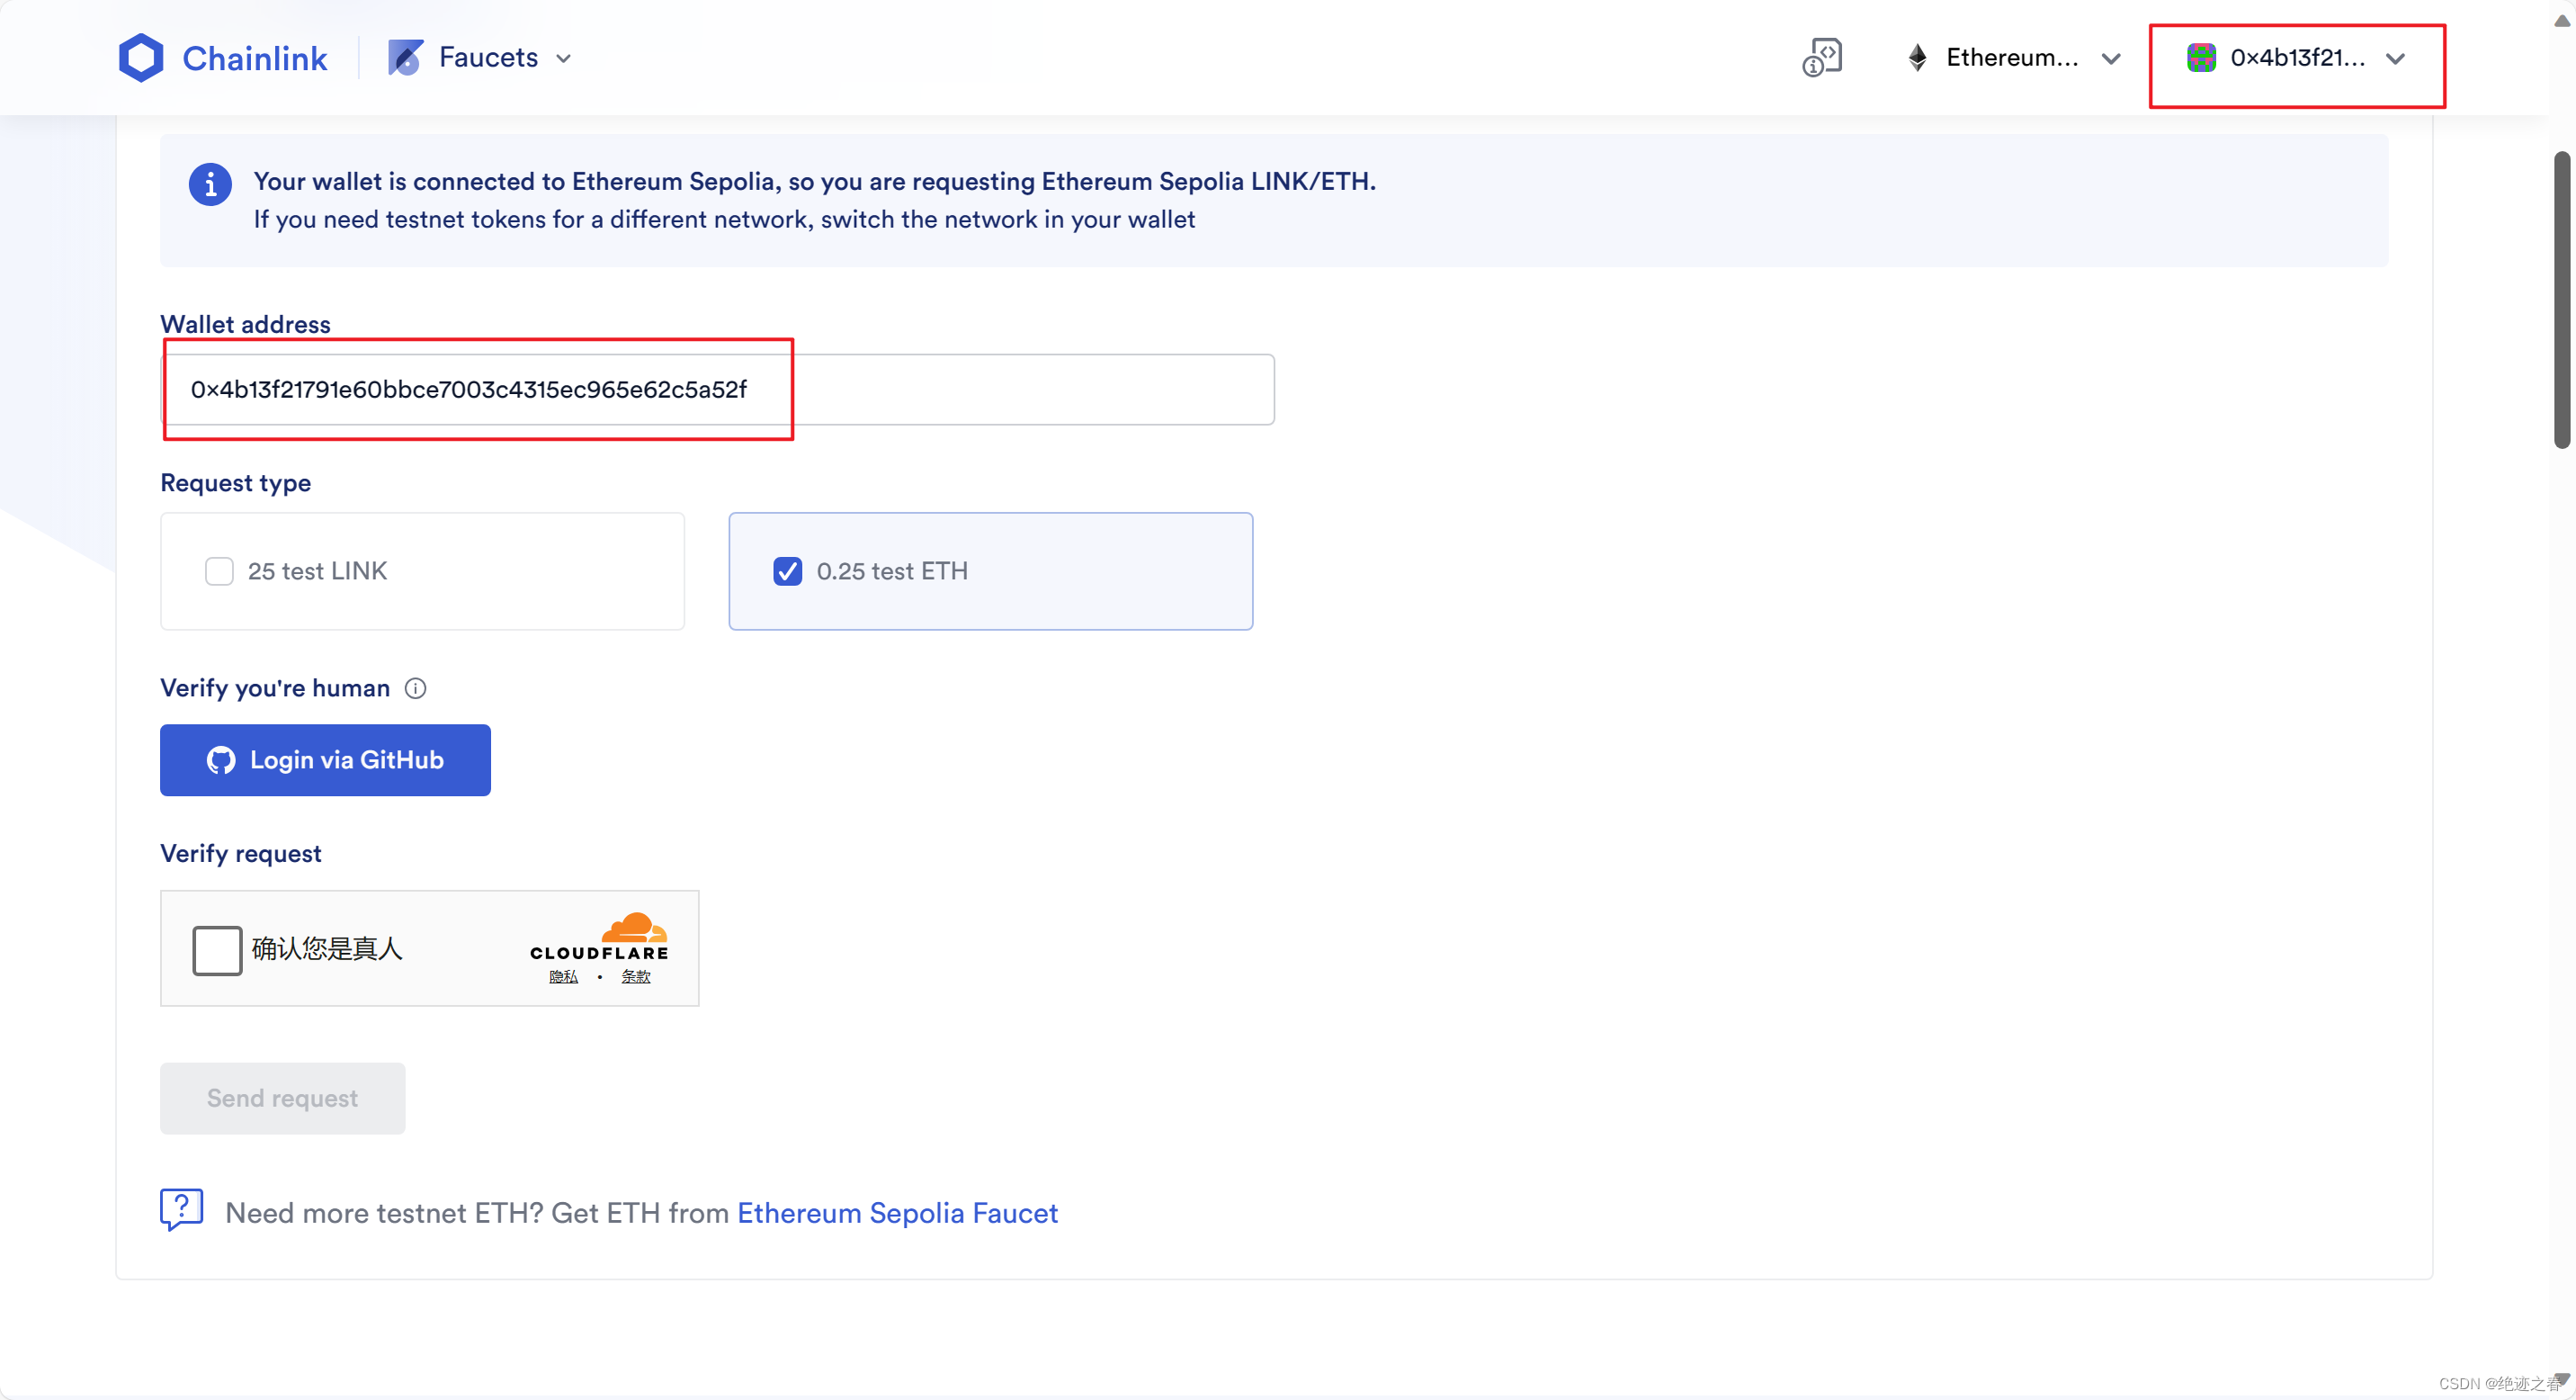Show info tooltip beside Verify you're human

coord(415,688)
